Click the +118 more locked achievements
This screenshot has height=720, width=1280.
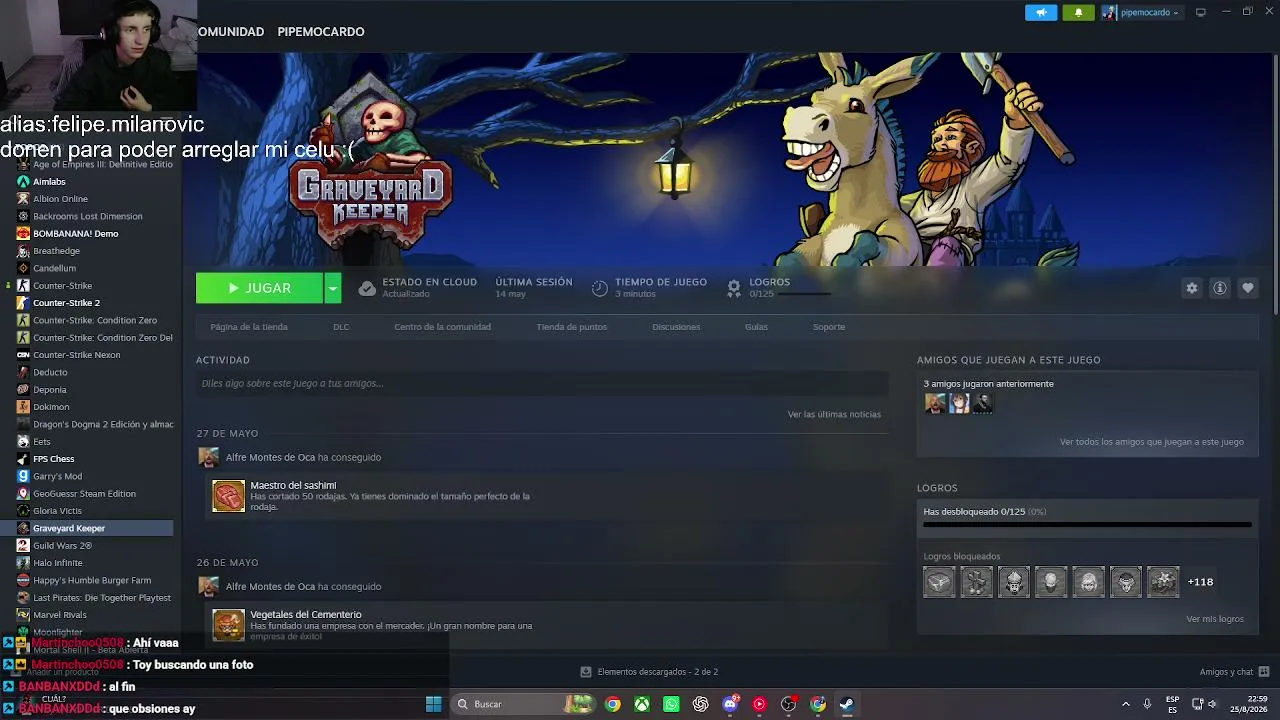coord(1200,582)
